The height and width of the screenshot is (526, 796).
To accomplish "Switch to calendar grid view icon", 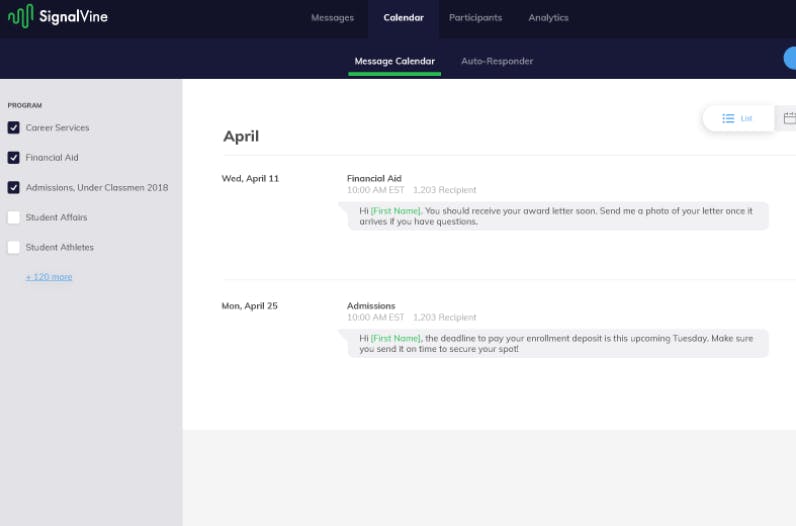I will (789, 118).
